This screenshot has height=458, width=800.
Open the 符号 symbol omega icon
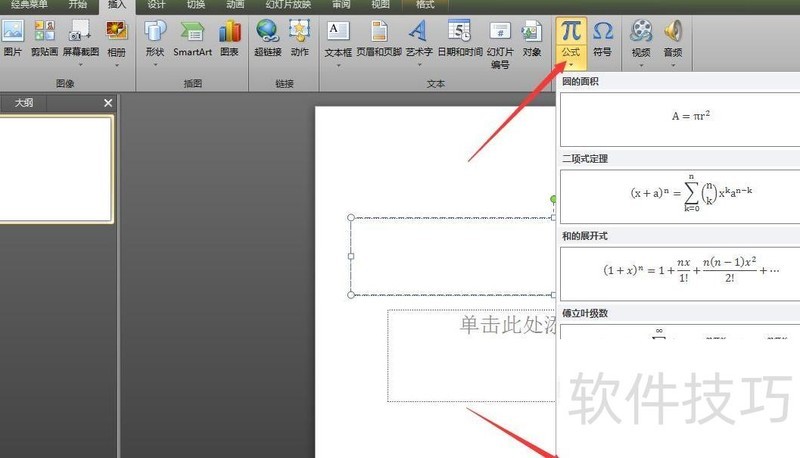click(x=603, y=31)
